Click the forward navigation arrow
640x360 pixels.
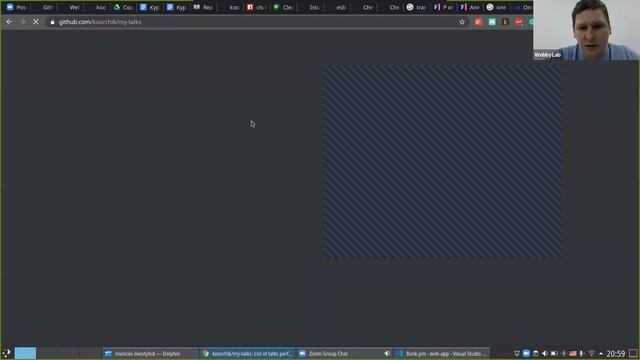click(x=22, y=22)
